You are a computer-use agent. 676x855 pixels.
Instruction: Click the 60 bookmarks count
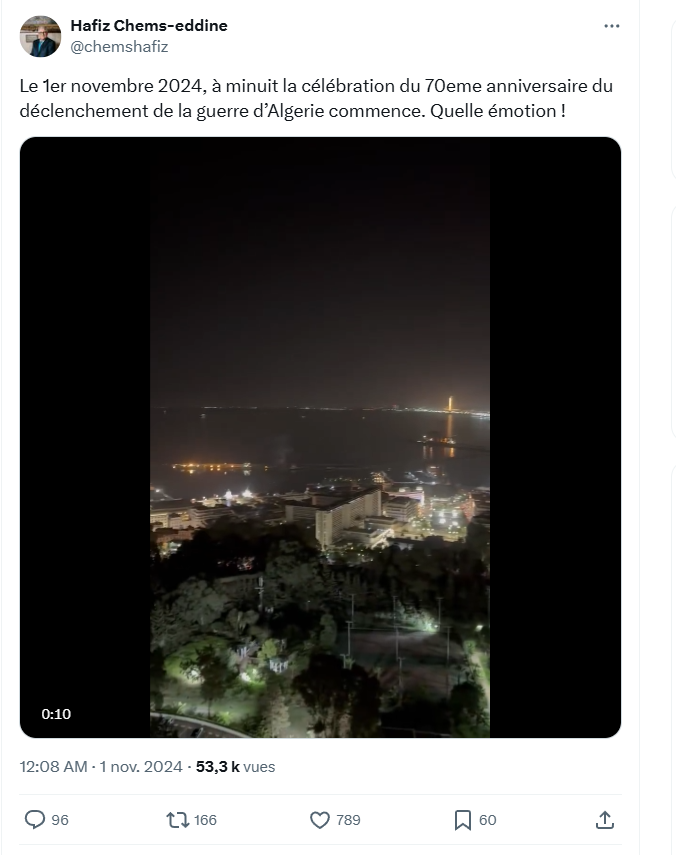click(487, 820)
